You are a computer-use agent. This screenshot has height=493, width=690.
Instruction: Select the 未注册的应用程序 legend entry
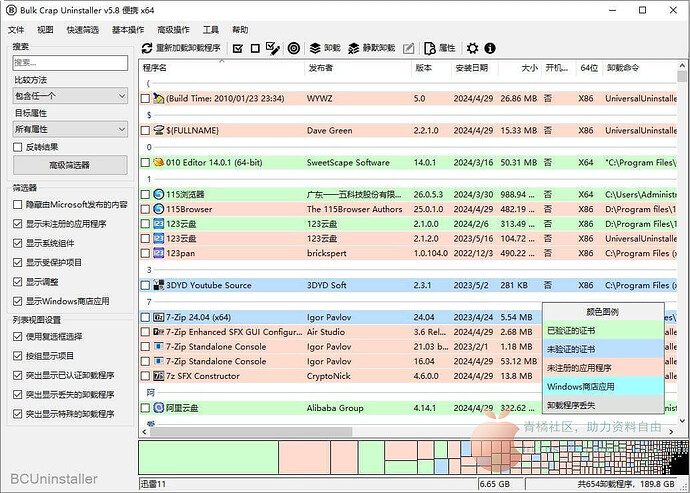(603, 368)
